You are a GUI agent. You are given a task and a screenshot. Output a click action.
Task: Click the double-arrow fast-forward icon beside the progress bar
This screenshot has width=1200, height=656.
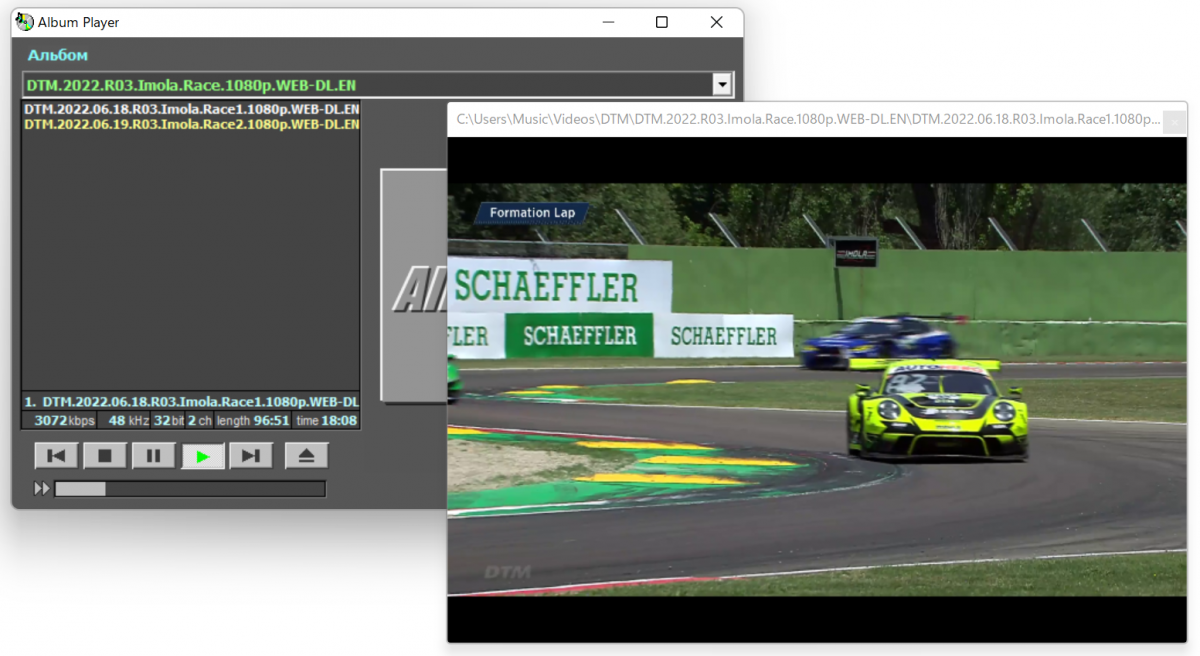(x=41, y=489)
